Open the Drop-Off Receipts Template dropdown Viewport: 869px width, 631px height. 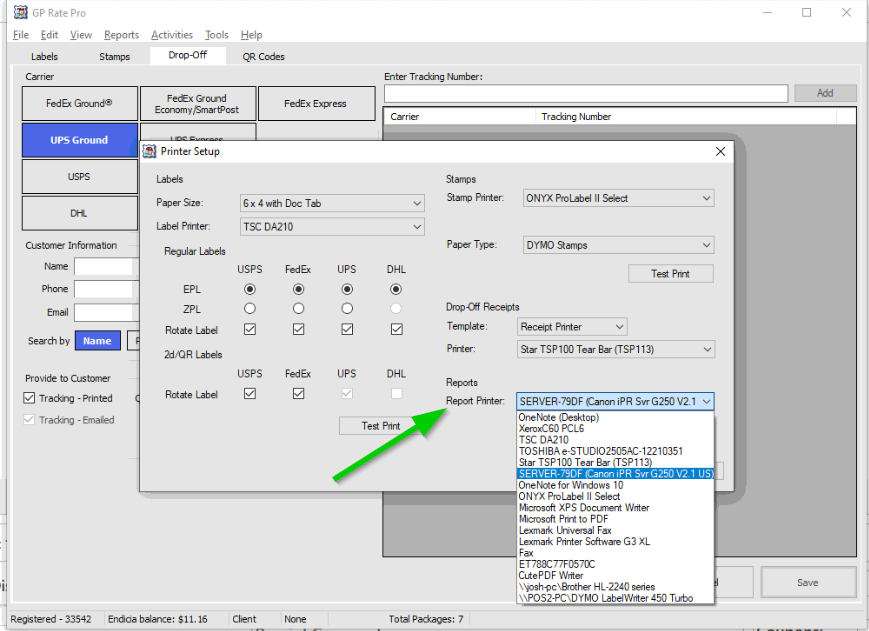(571, 327)
